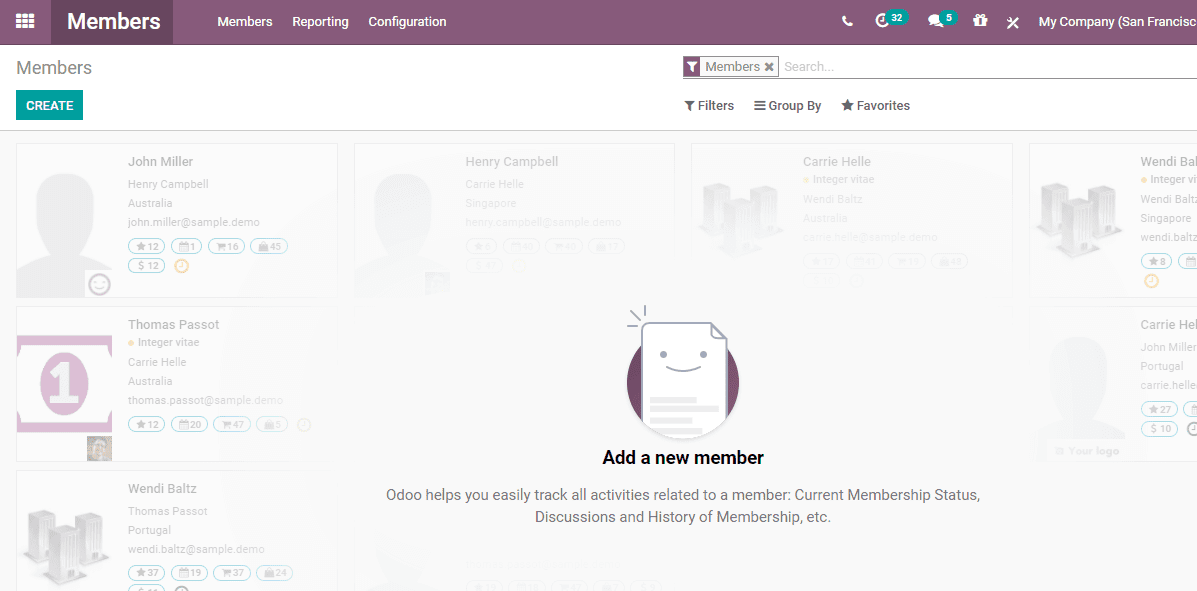This screenshot has width=1197, height=591.
Task: Open the Members menu item
Action: 245,21
